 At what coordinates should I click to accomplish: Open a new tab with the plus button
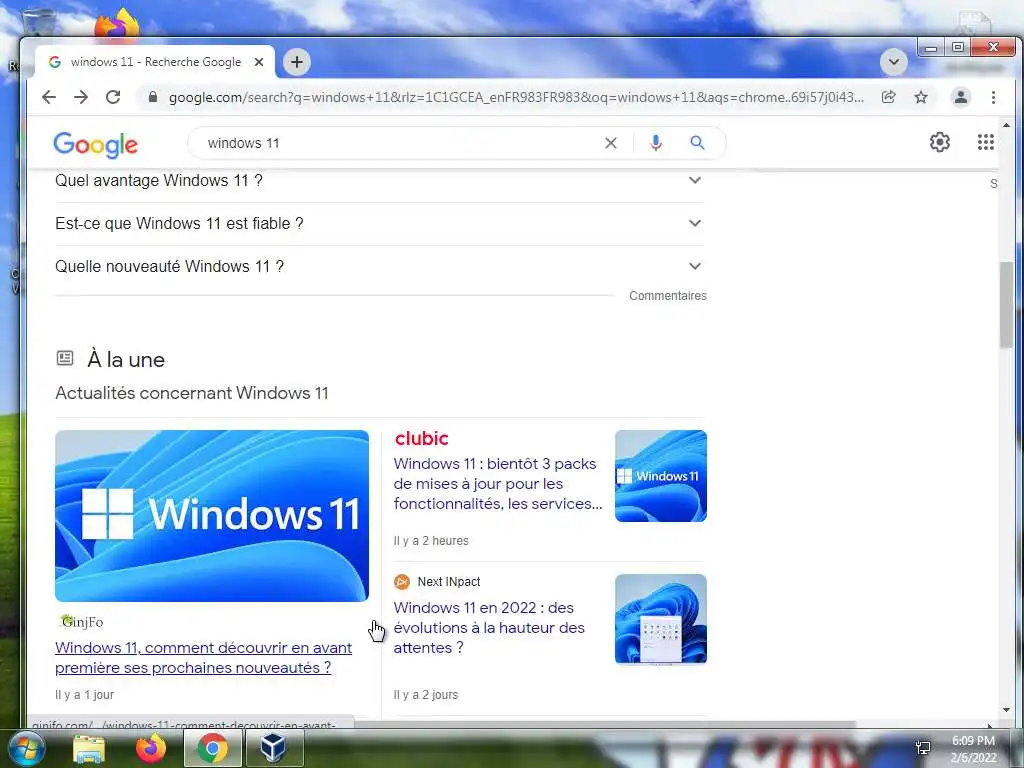(297, 62)
